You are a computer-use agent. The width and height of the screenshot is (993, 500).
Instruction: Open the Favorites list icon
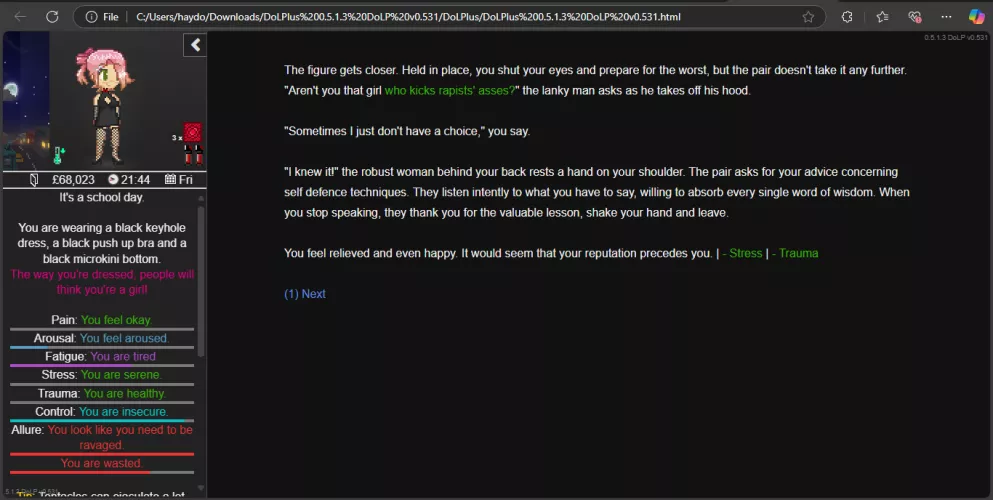[882, 17]
